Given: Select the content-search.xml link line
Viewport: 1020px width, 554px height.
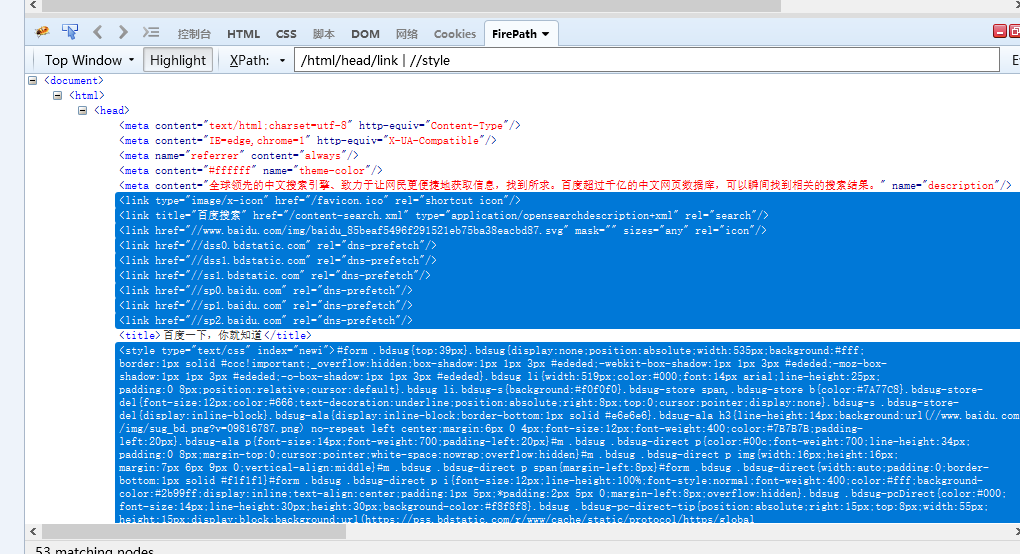Looking at the screenshot, I should point(444,215).
